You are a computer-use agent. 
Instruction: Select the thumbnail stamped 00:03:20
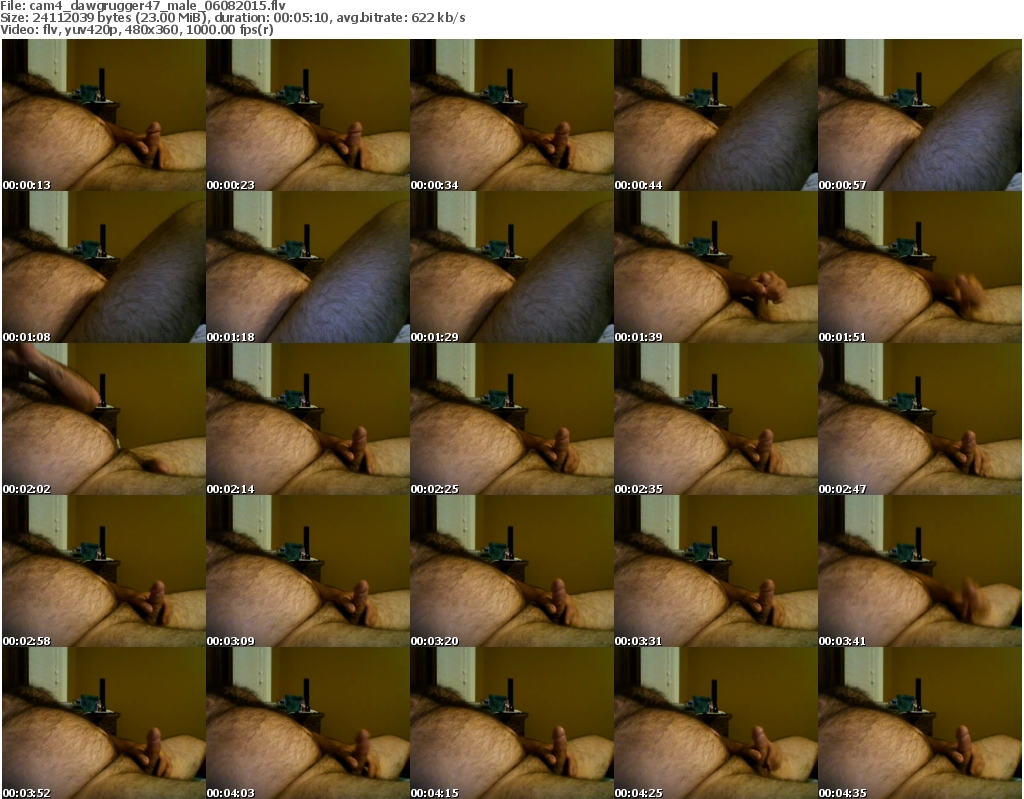click(512, 571)
